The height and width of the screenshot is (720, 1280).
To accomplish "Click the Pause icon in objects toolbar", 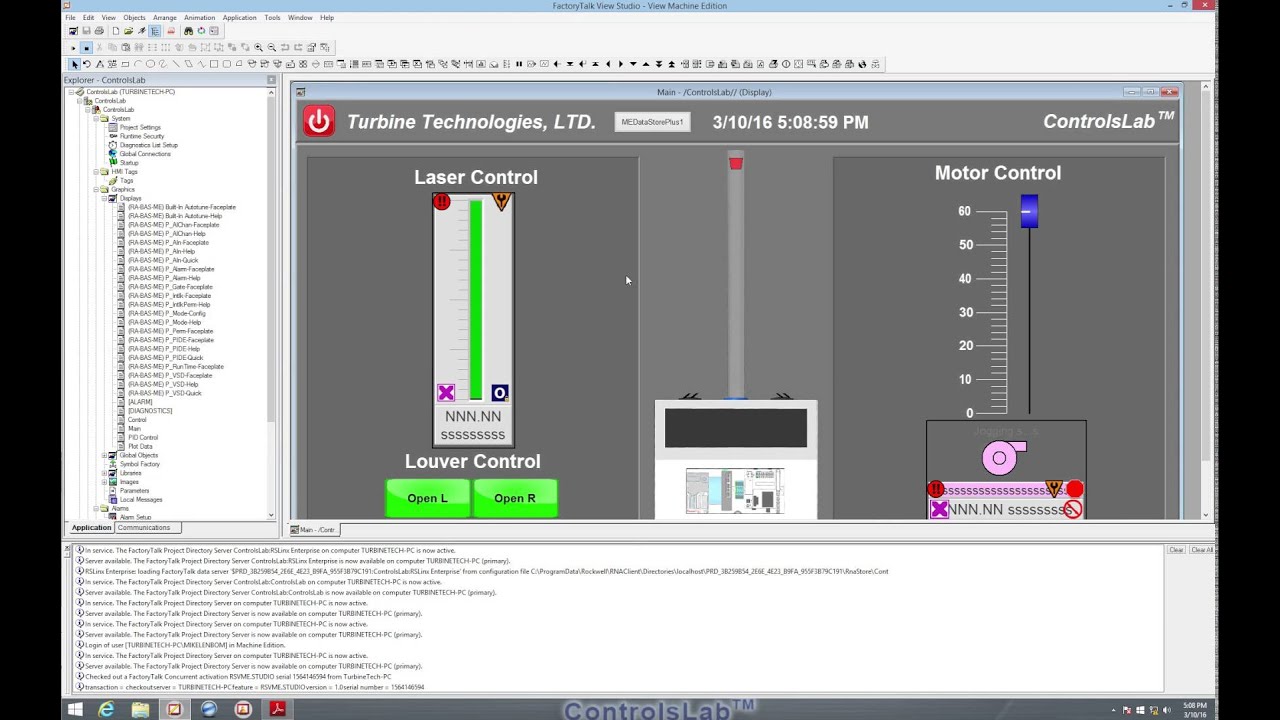I will click(x=519, y=64).
